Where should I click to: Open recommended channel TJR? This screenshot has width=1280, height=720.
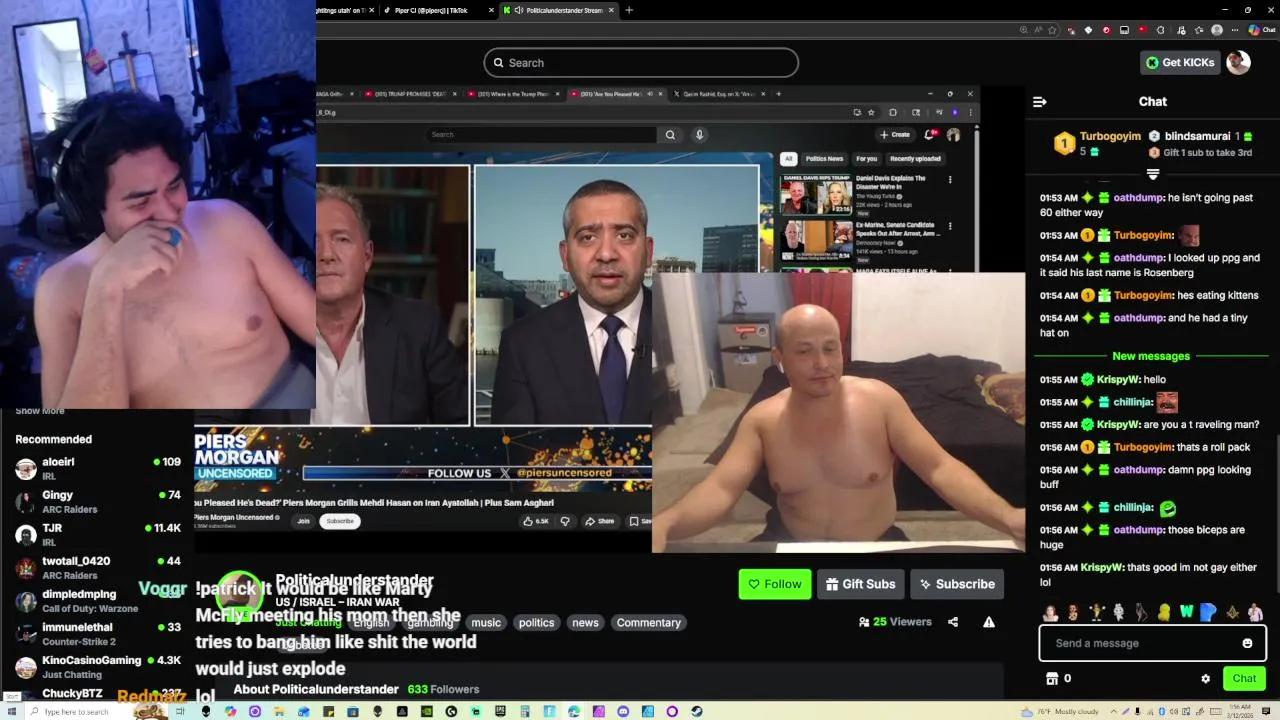(x=97, y=534)
